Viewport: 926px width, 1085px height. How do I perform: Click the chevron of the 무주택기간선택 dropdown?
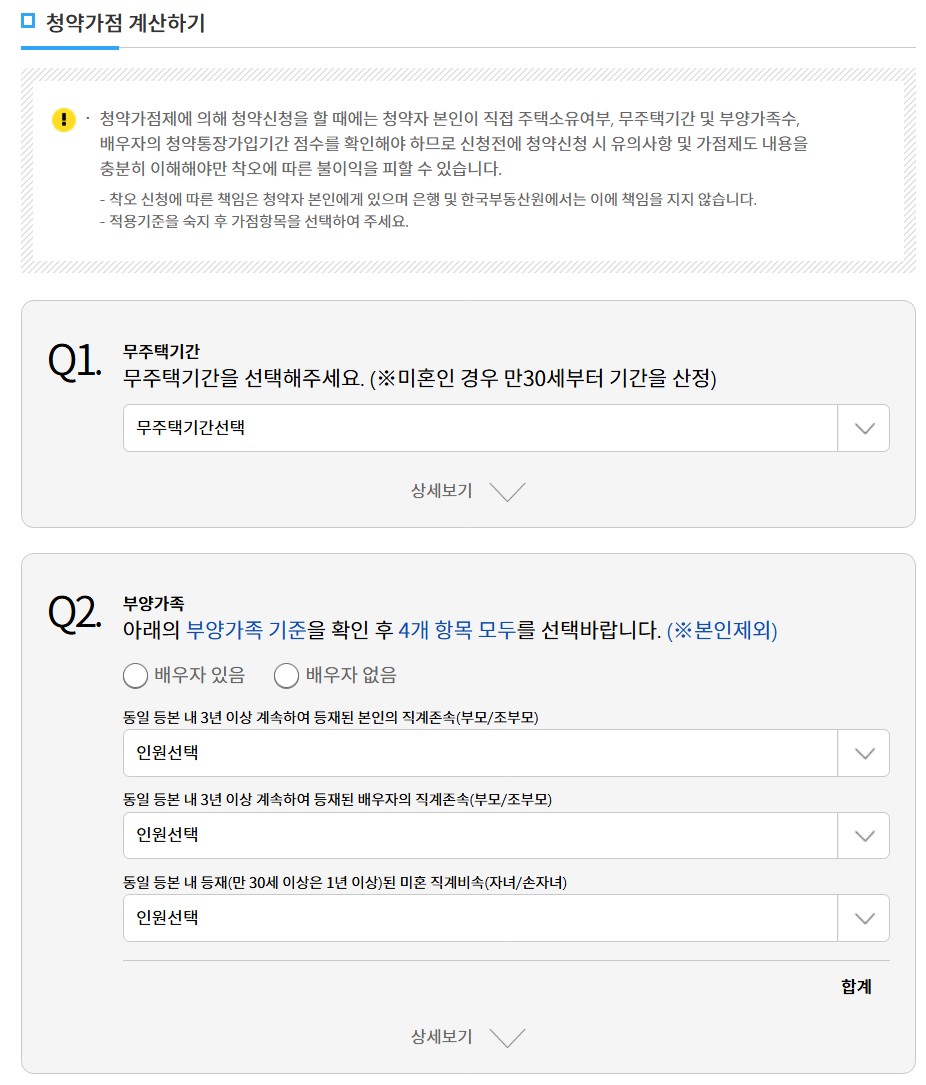point(863,428)
